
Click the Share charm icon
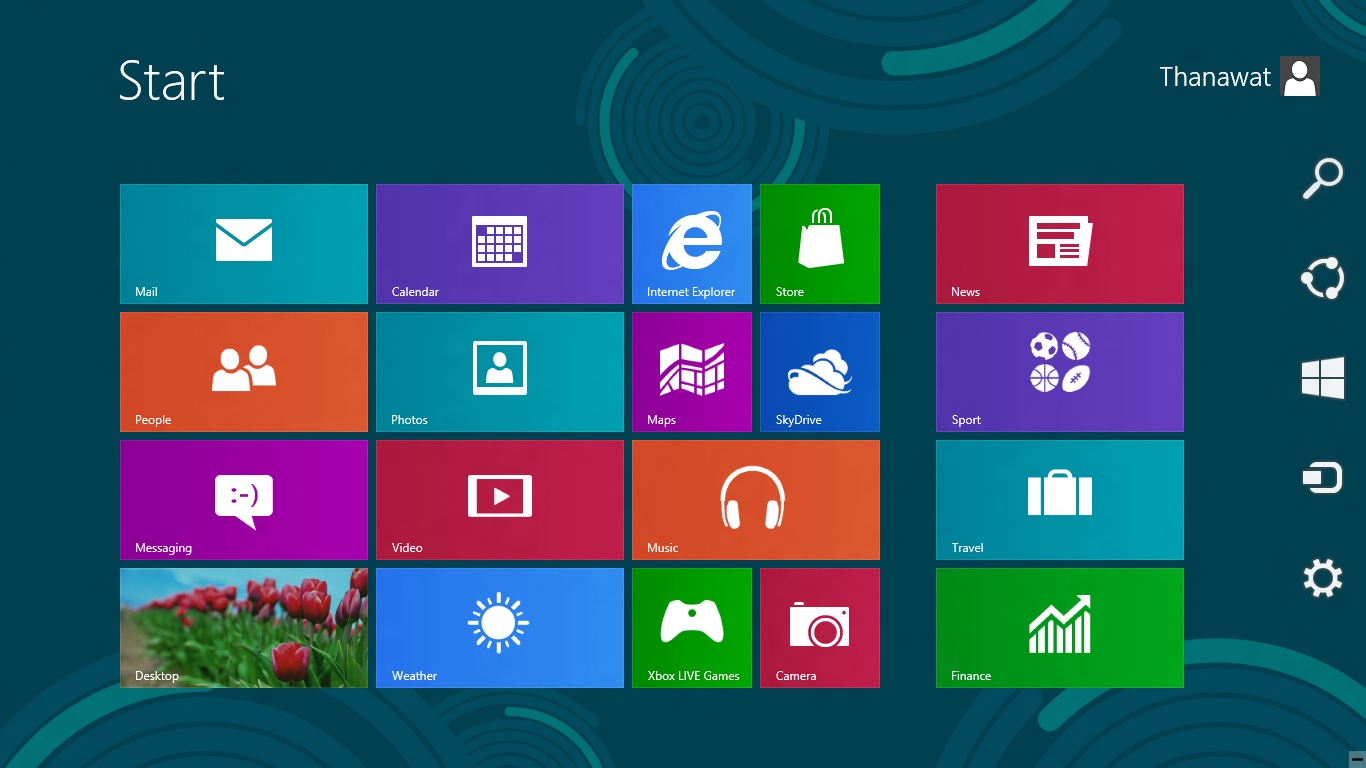click(x=1322, y=278)
